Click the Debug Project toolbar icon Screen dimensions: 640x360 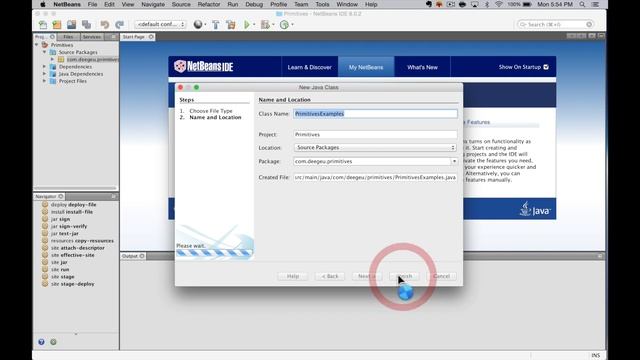click(265, 24)
